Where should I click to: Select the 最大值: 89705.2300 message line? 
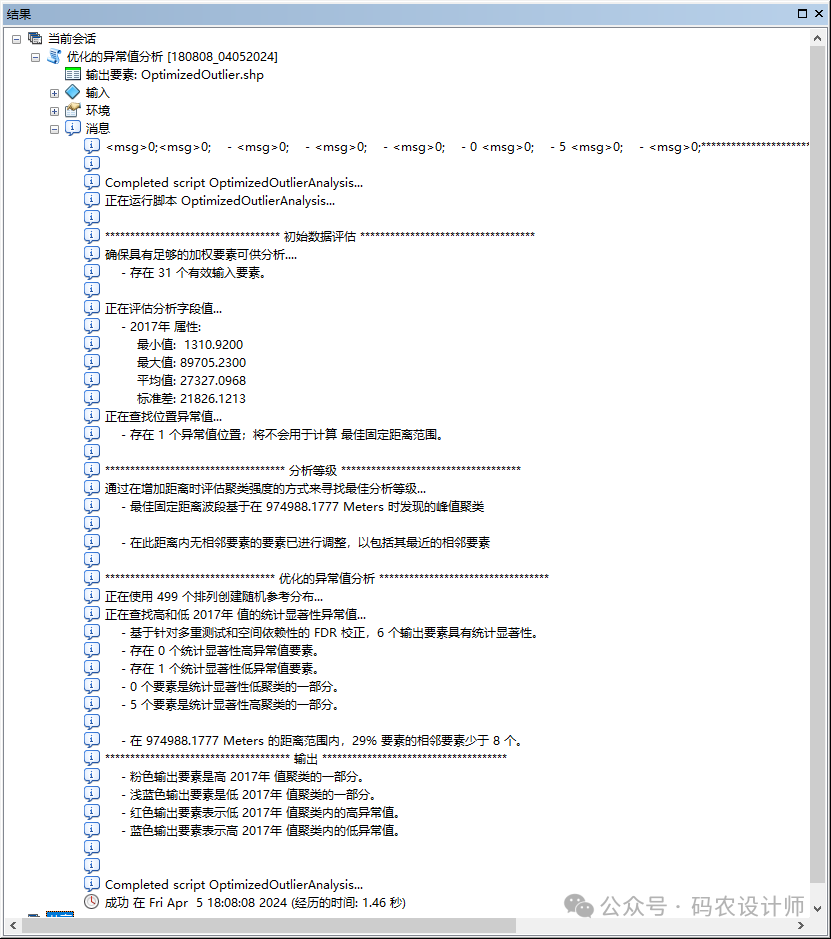point(191,362)
